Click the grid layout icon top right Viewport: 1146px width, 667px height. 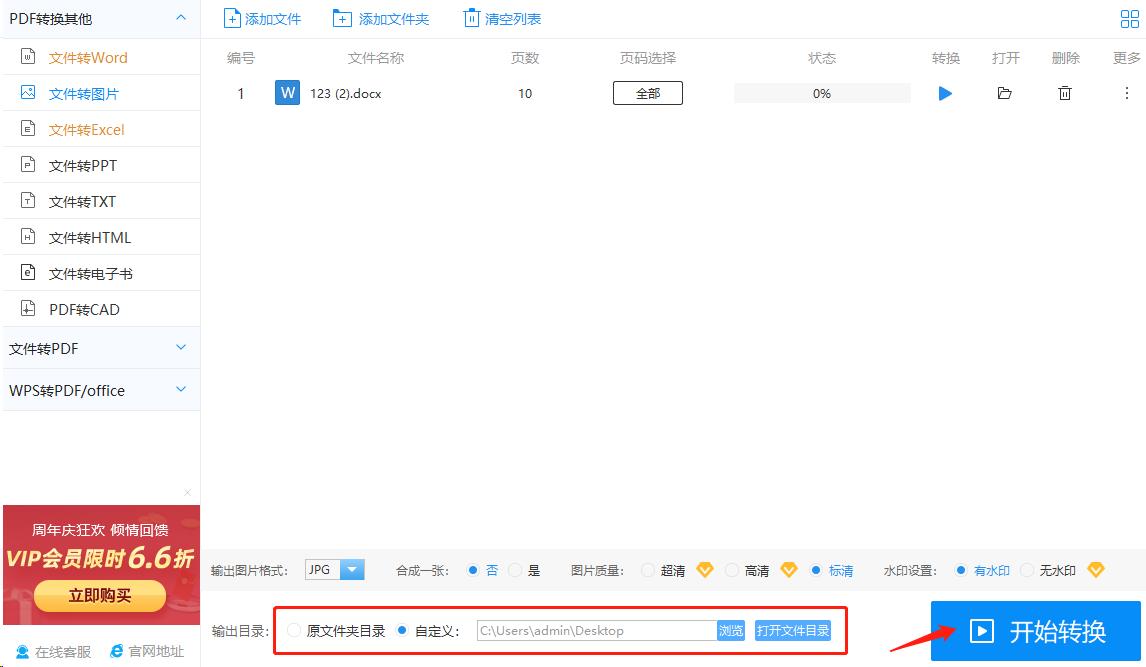click(1129, 17)
